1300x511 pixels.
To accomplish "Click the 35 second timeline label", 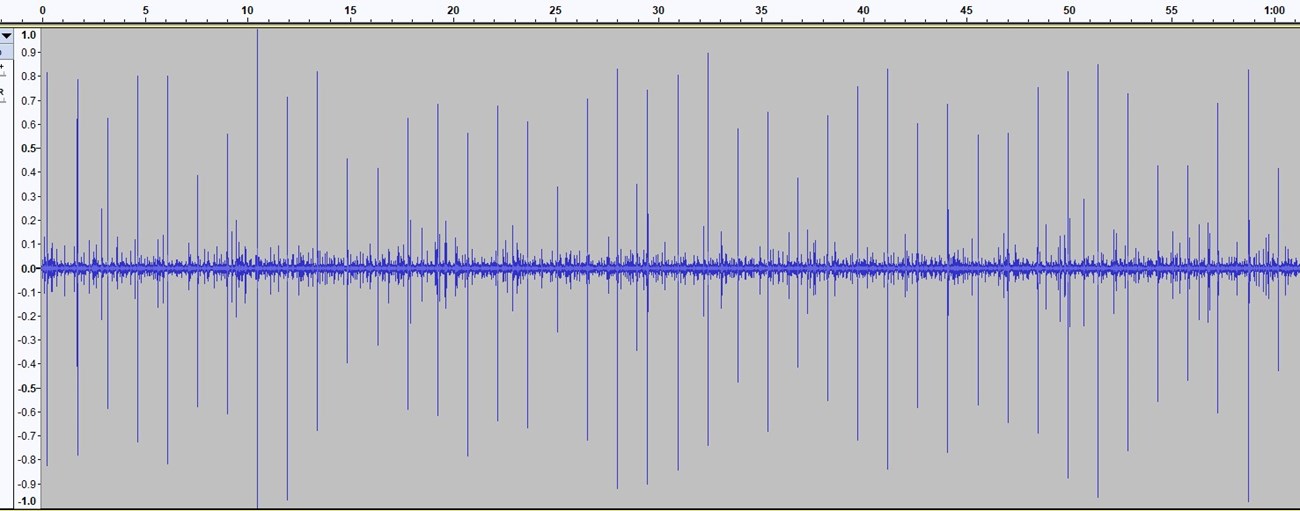I will click(x=761, y=10).
